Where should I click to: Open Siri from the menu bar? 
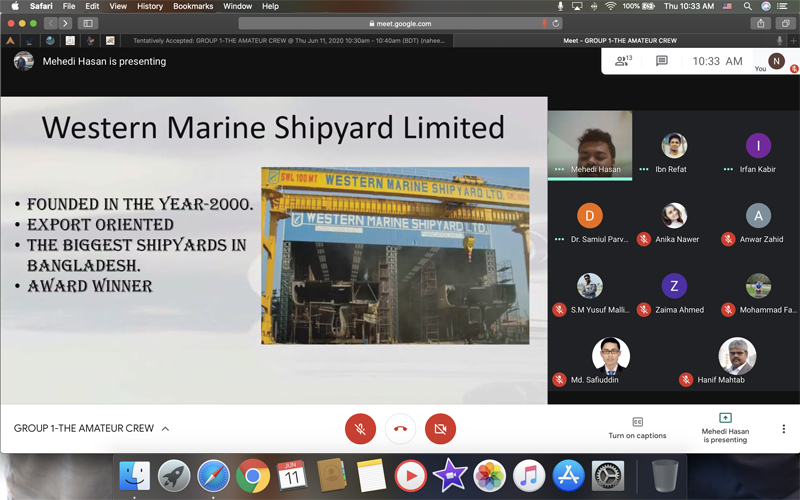click(766, 6)
